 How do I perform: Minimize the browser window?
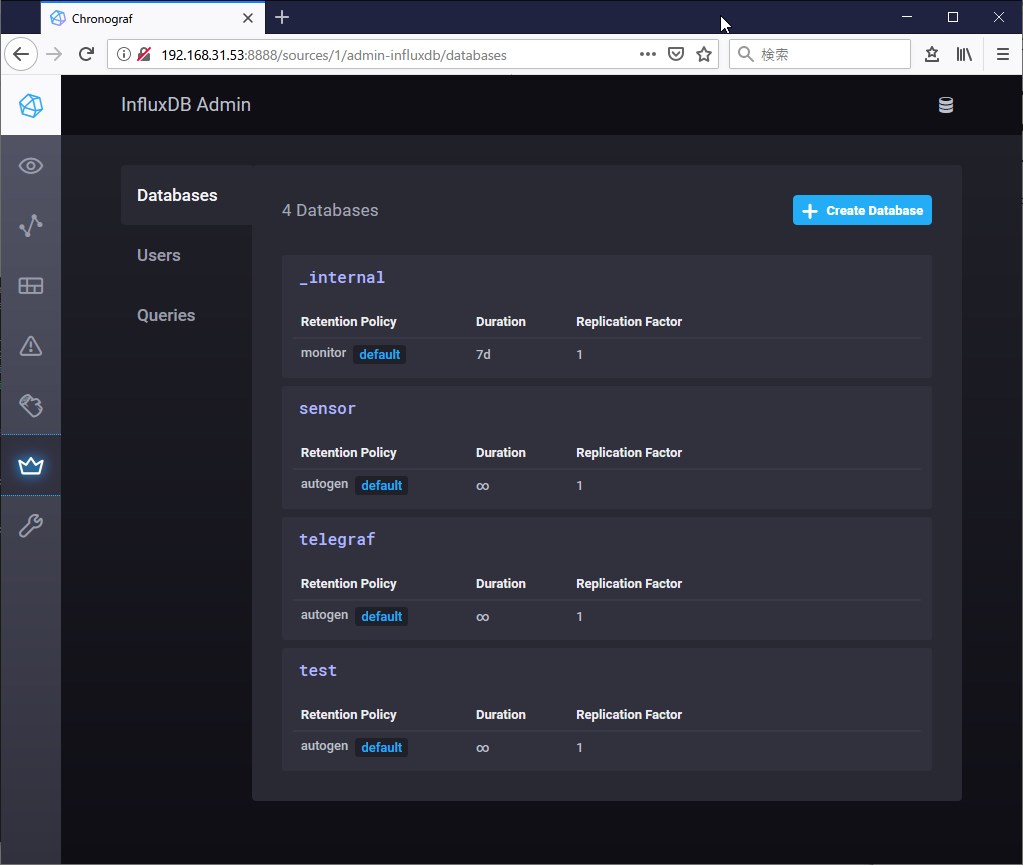tap(907, 17)
